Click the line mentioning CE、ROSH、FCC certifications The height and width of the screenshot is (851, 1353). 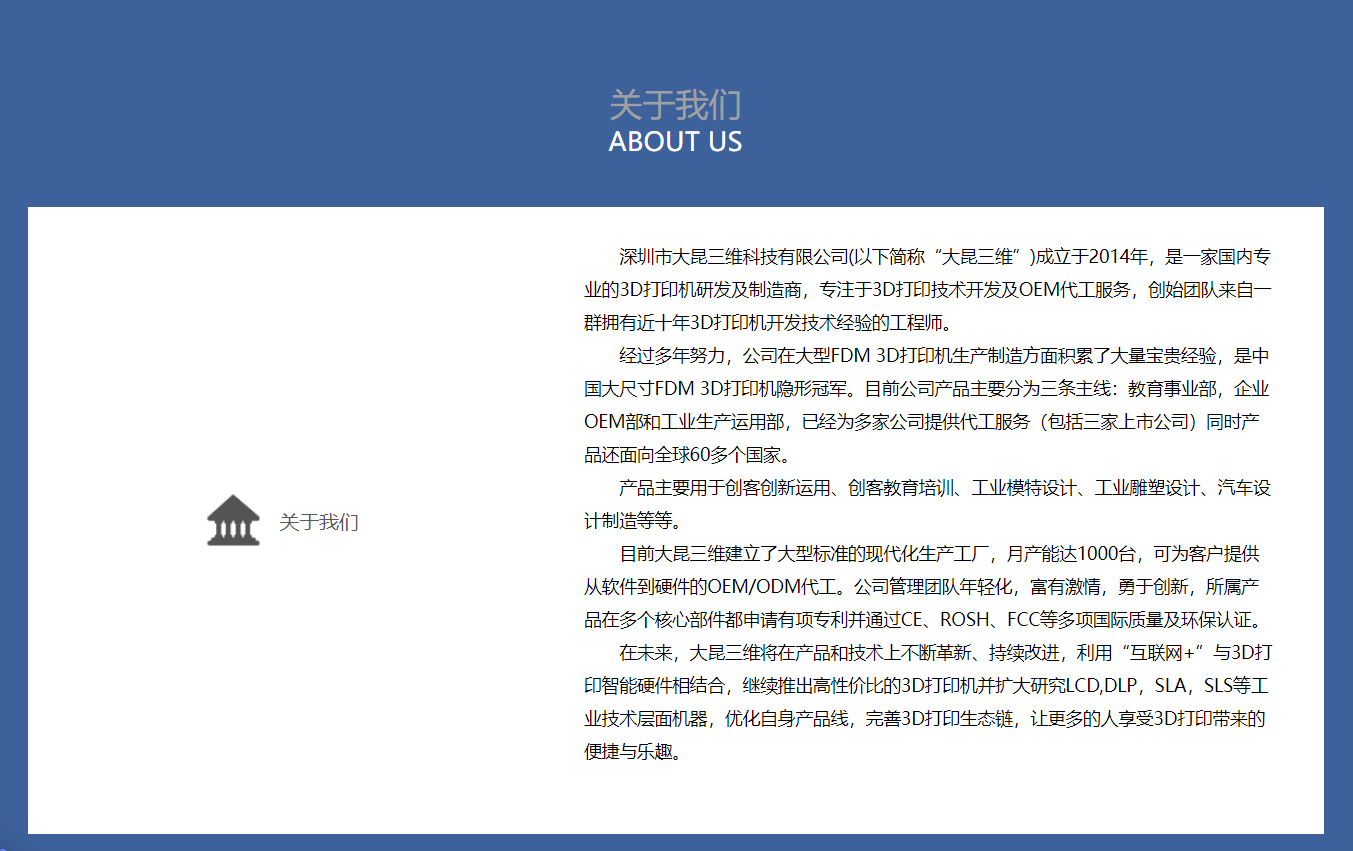coord(926,620)
